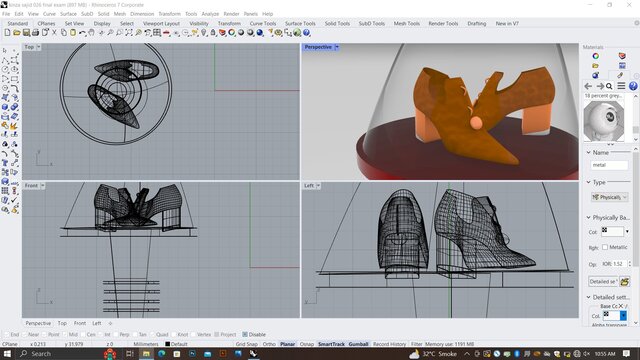Toggle the Cen osnap checkbox

[83, 334]
